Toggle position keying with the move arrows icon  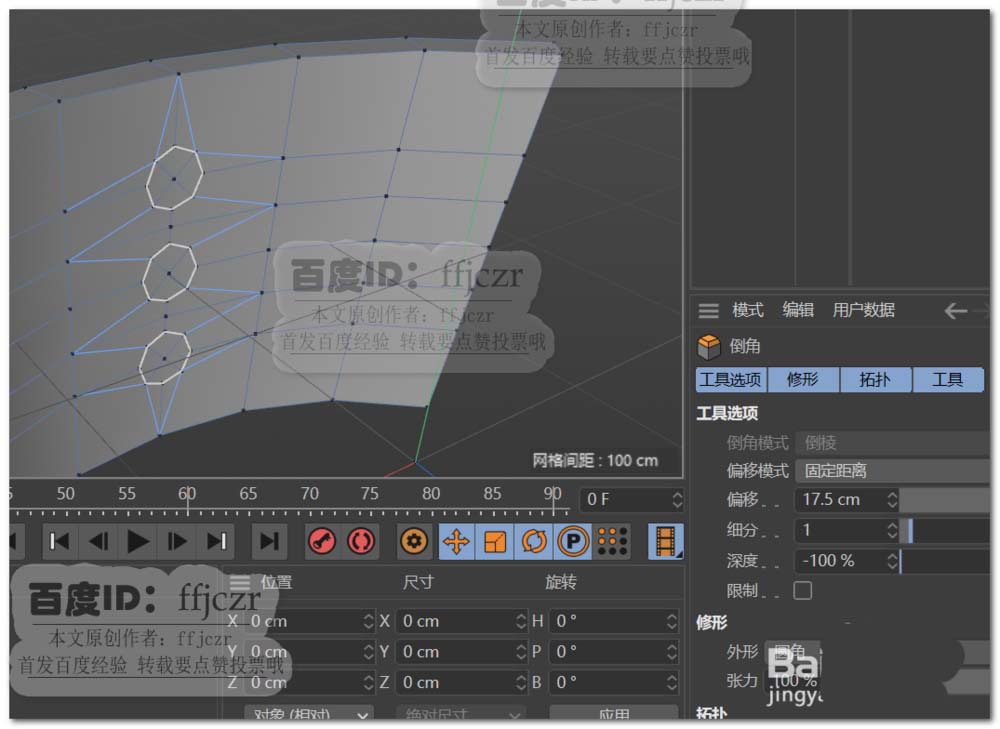[456, 541]
